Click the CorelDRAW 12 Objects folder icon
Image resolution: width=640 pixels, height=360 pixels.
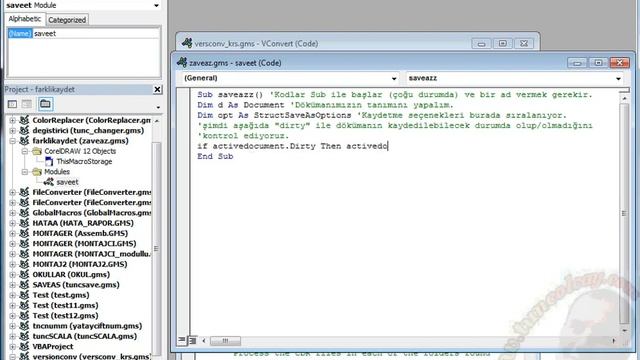(x=37, y=151)
